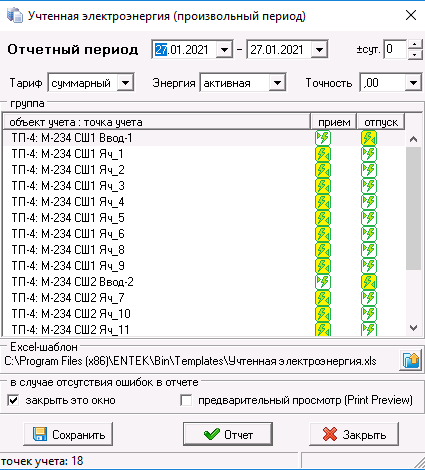Enable предварительный просмотр (Print Preview) checkbox
This screenshot has width=425, height=470.
186,400
